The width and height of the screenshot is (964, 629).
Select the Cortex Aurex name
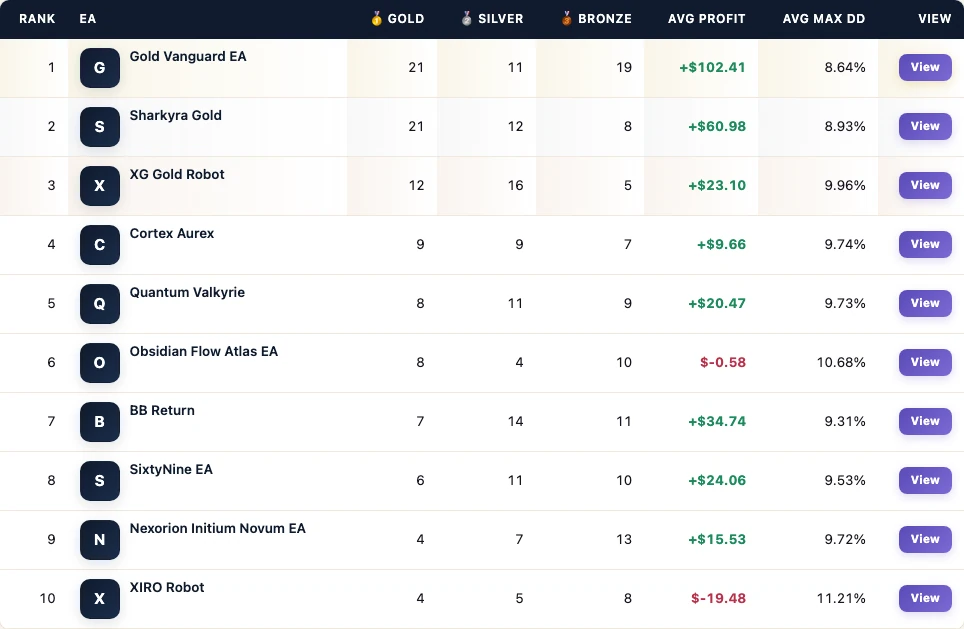[172, 234]
